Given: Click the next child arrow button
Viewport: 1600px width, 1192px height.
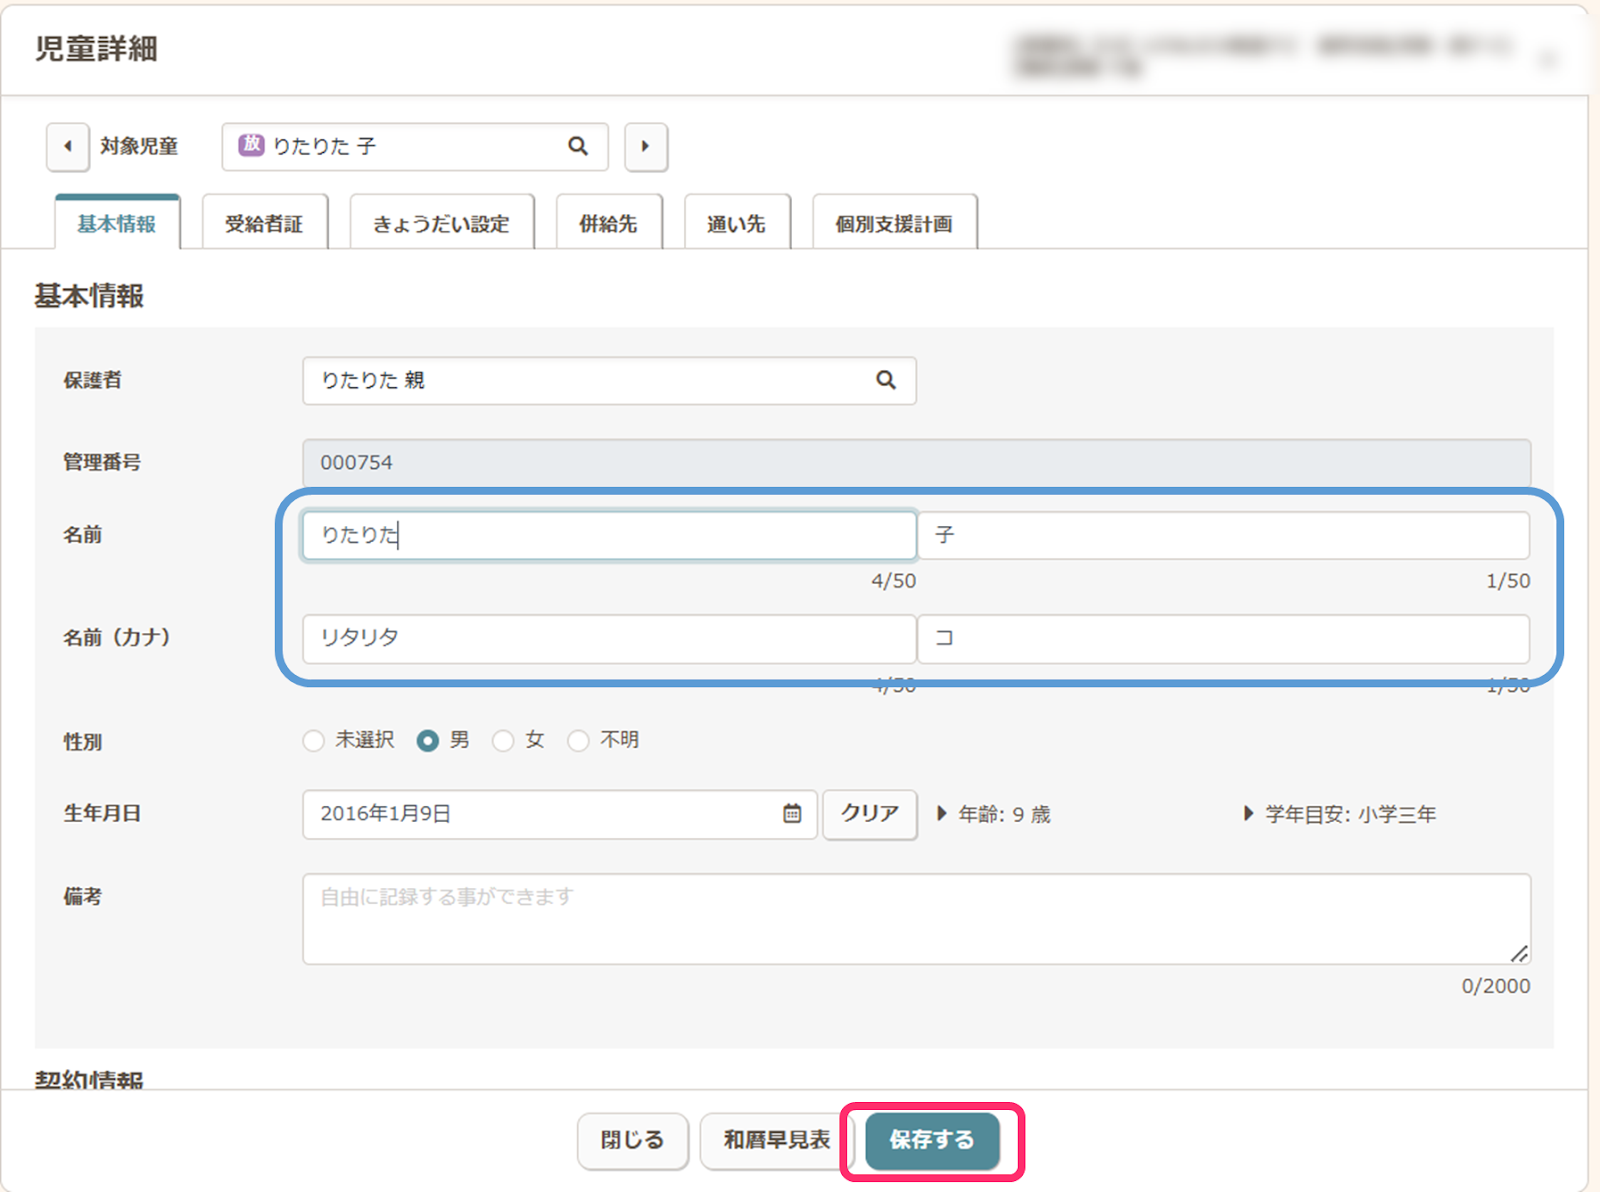Looking at the screenshot, I should [645, 147].
